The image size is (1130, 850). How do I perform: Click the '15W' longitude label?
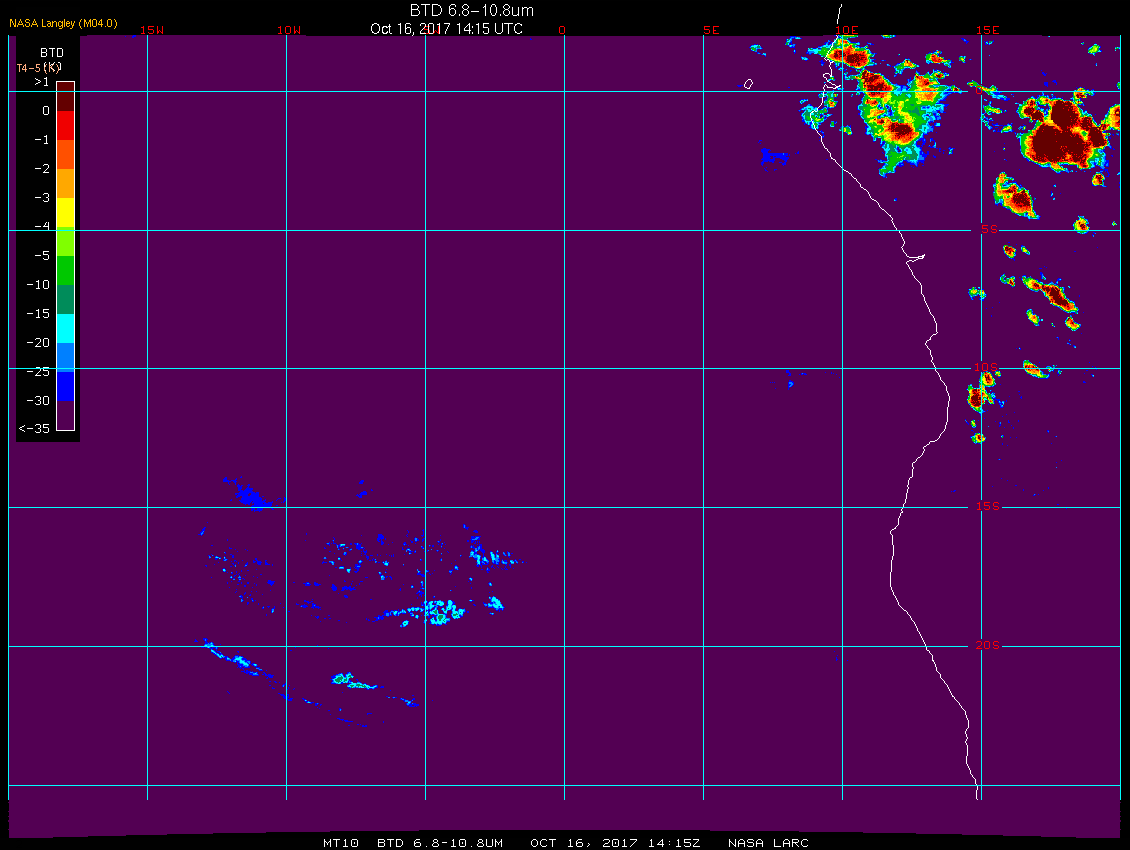tap(152, 30)
